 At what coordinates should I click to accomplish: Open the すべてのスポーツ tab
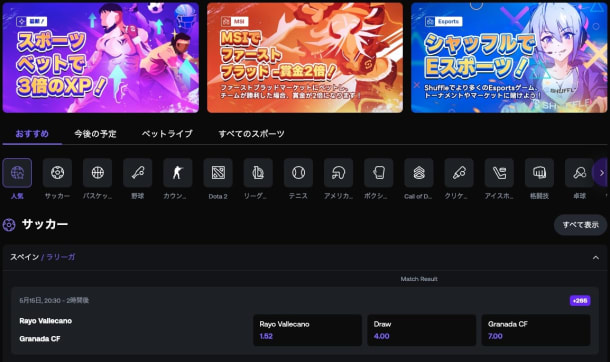(x=251, y=134)
